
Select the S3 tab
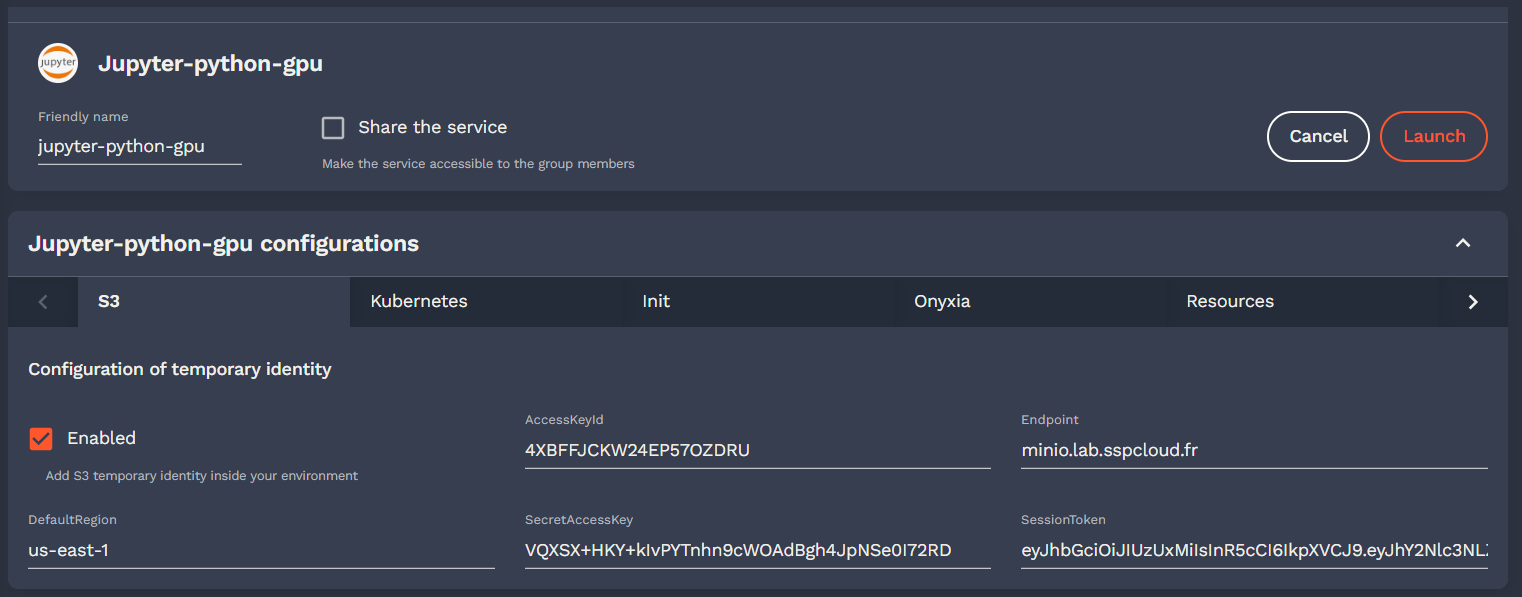(x=109, y=301)
